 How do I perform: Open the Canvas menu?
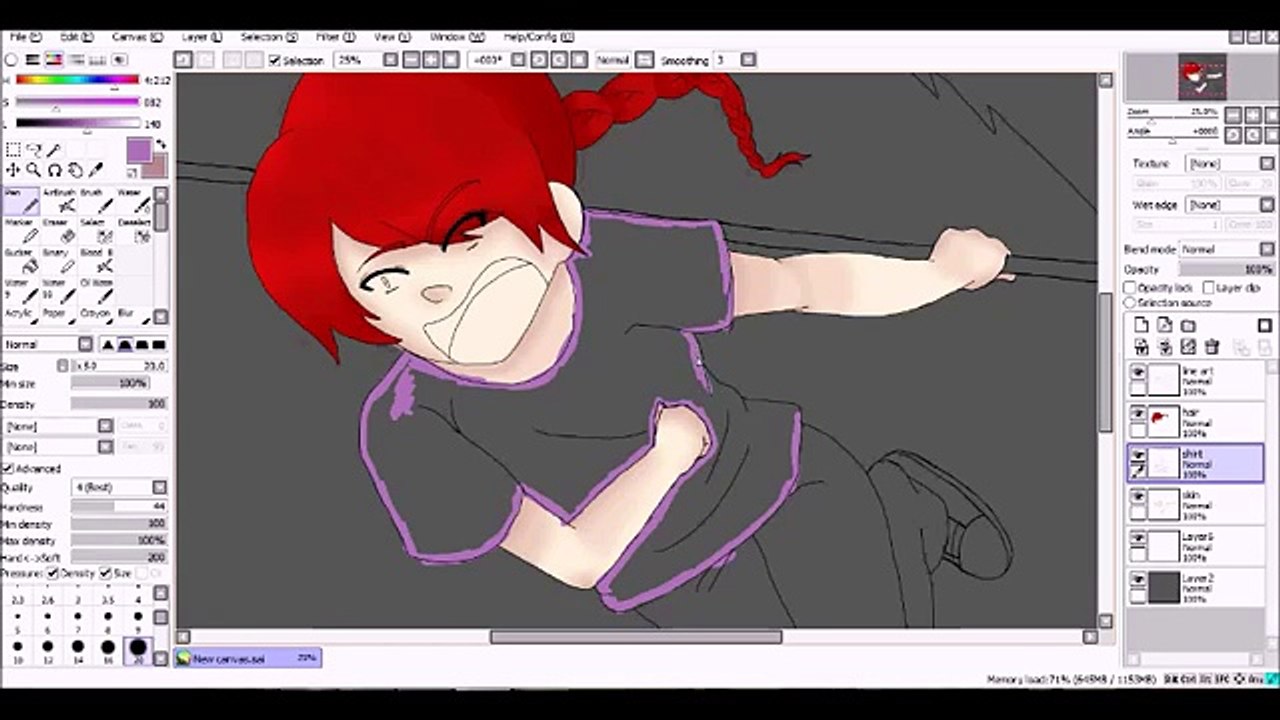(137, 37)
